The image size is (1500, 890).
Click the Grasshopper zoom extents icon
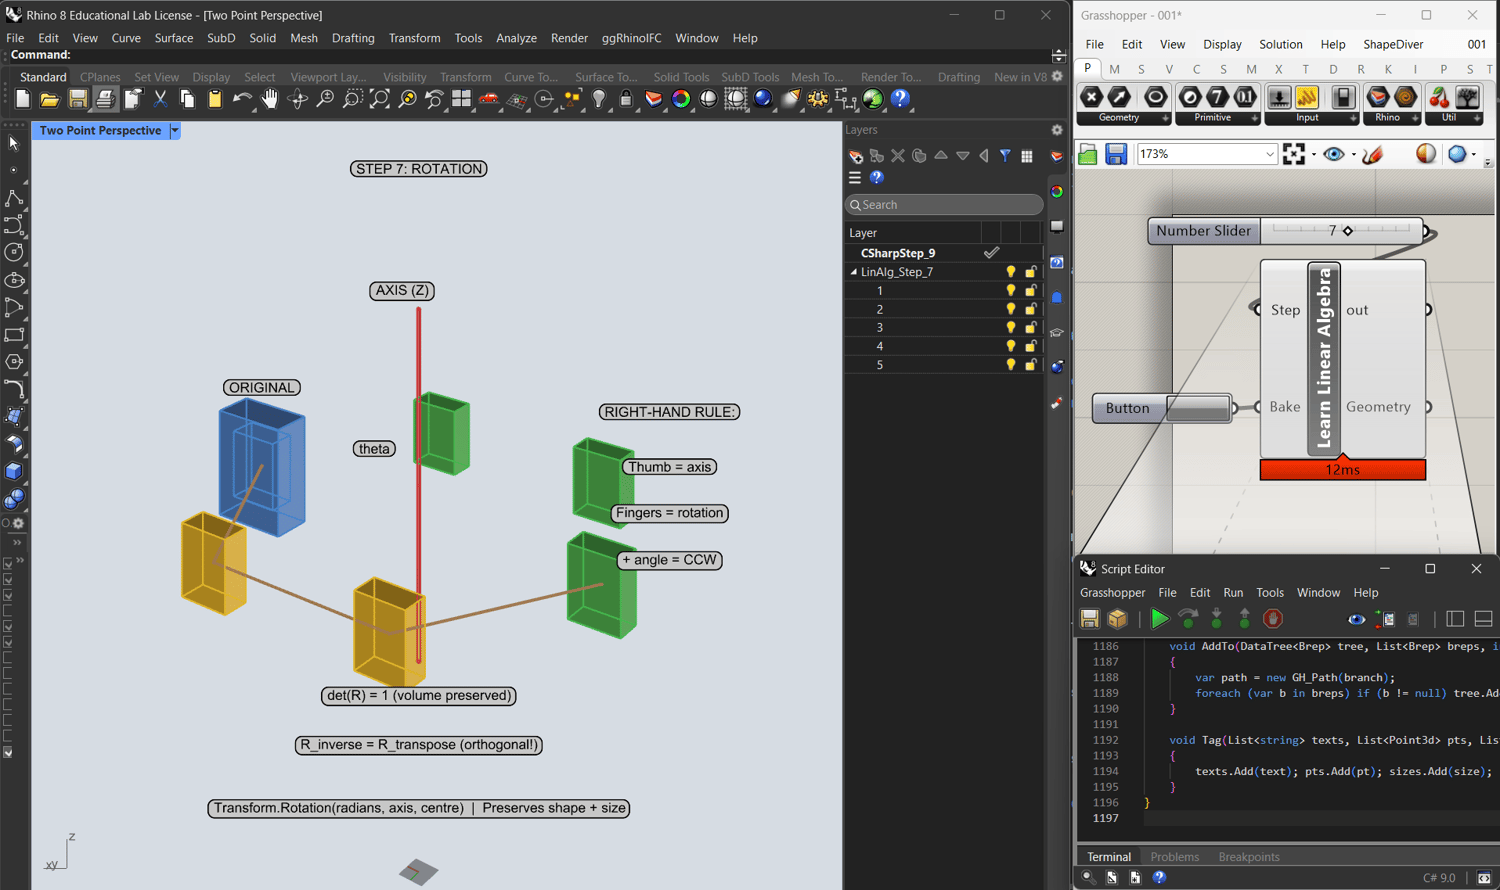point(1294,154)
